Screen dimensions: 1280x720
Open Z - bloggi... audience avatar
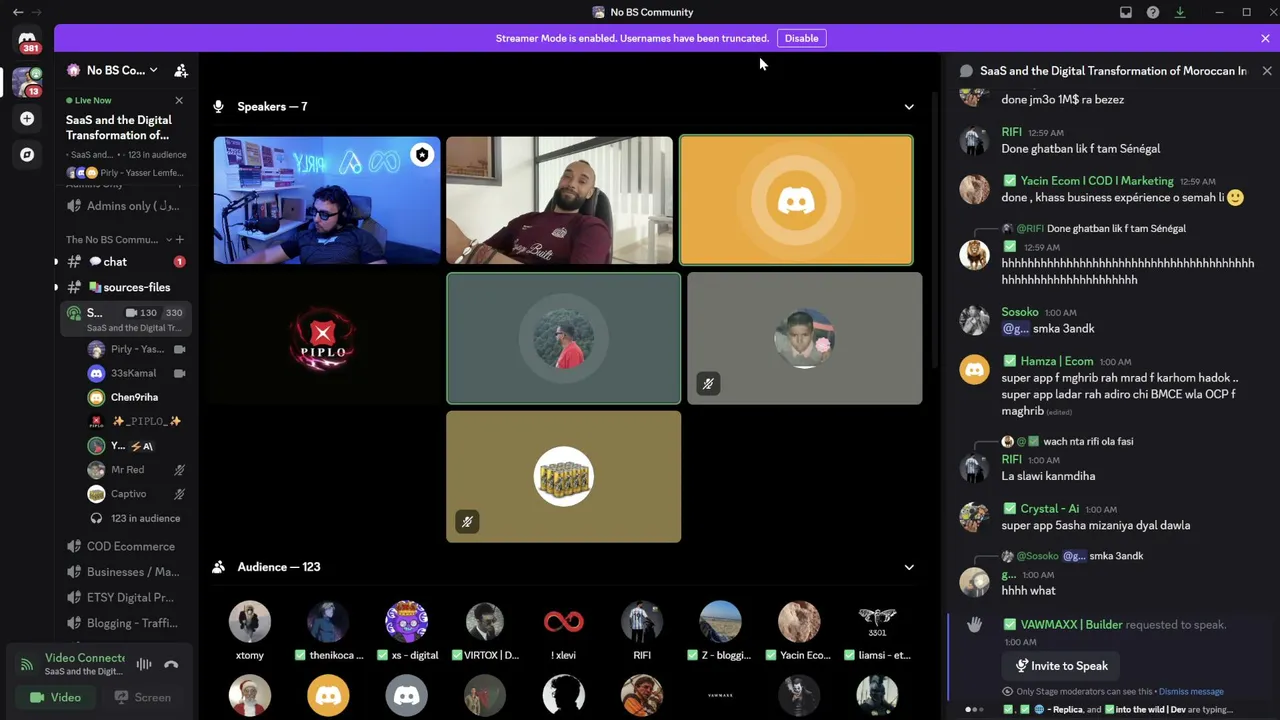pyautogui.click(x=720, y=621)
